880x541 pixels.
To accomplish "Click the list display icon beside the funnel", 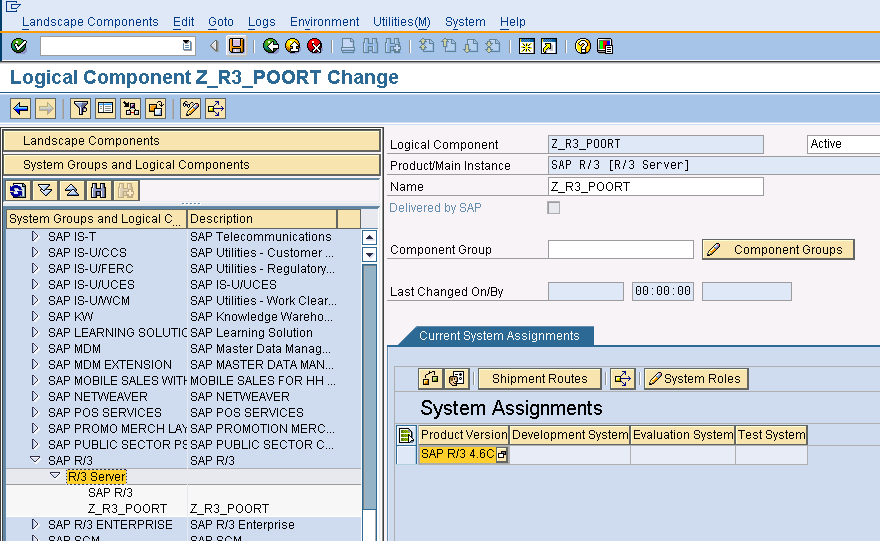I will click(106, 108).
